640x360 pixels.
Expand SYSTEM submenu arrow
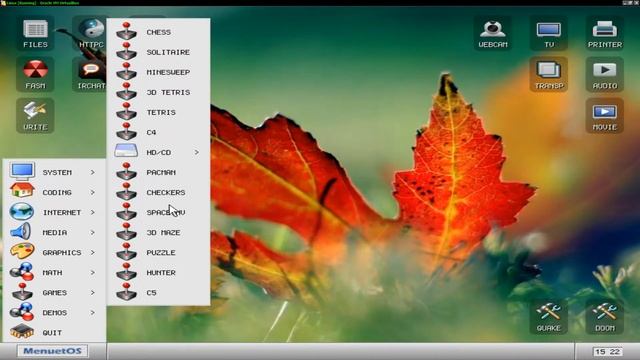coord(93,172)
